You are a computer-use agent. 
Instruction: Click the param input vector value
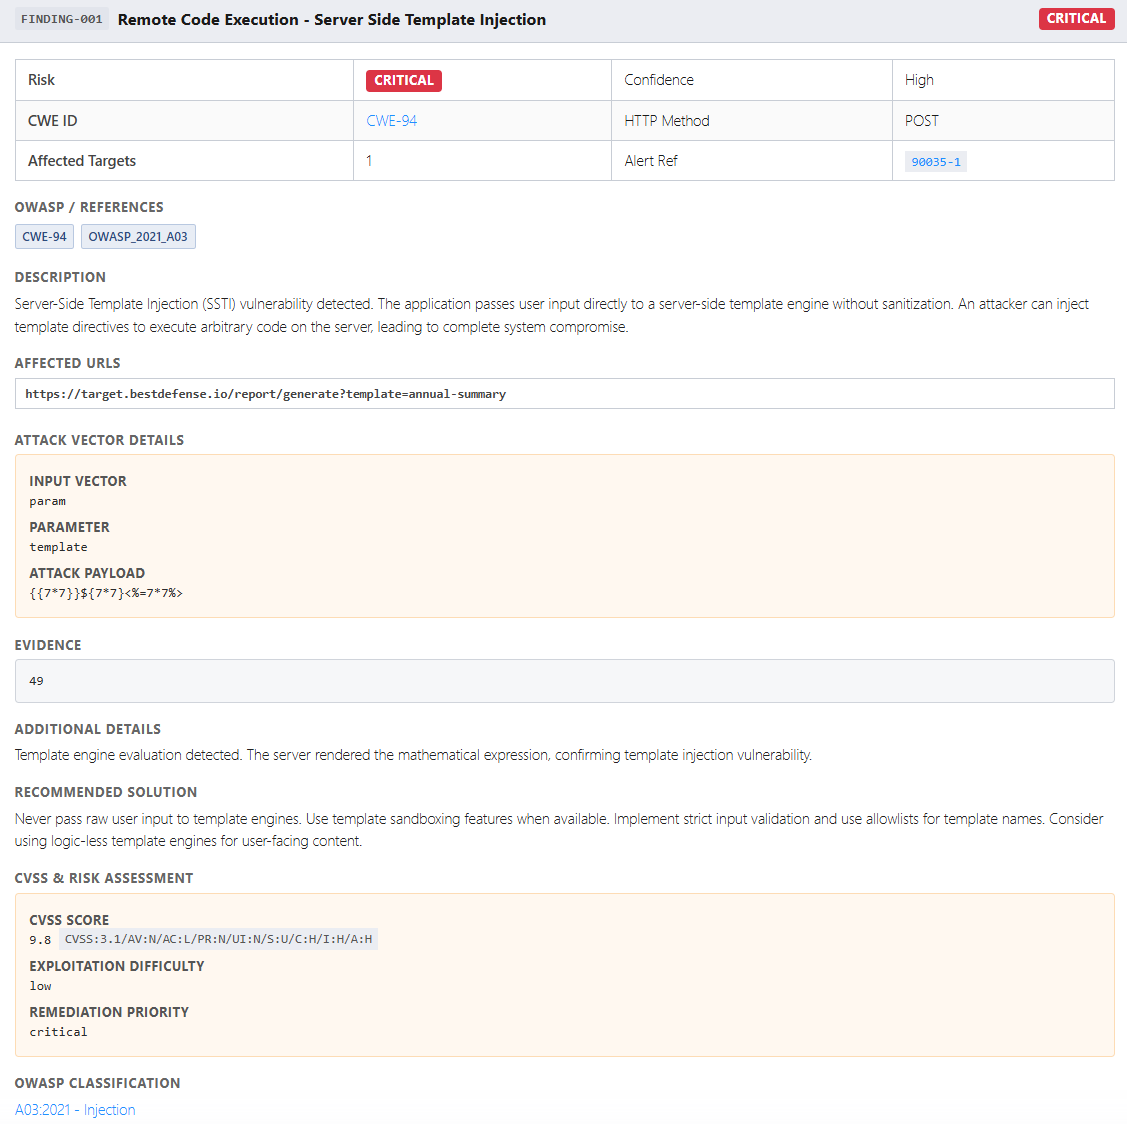tap(47, 500)
